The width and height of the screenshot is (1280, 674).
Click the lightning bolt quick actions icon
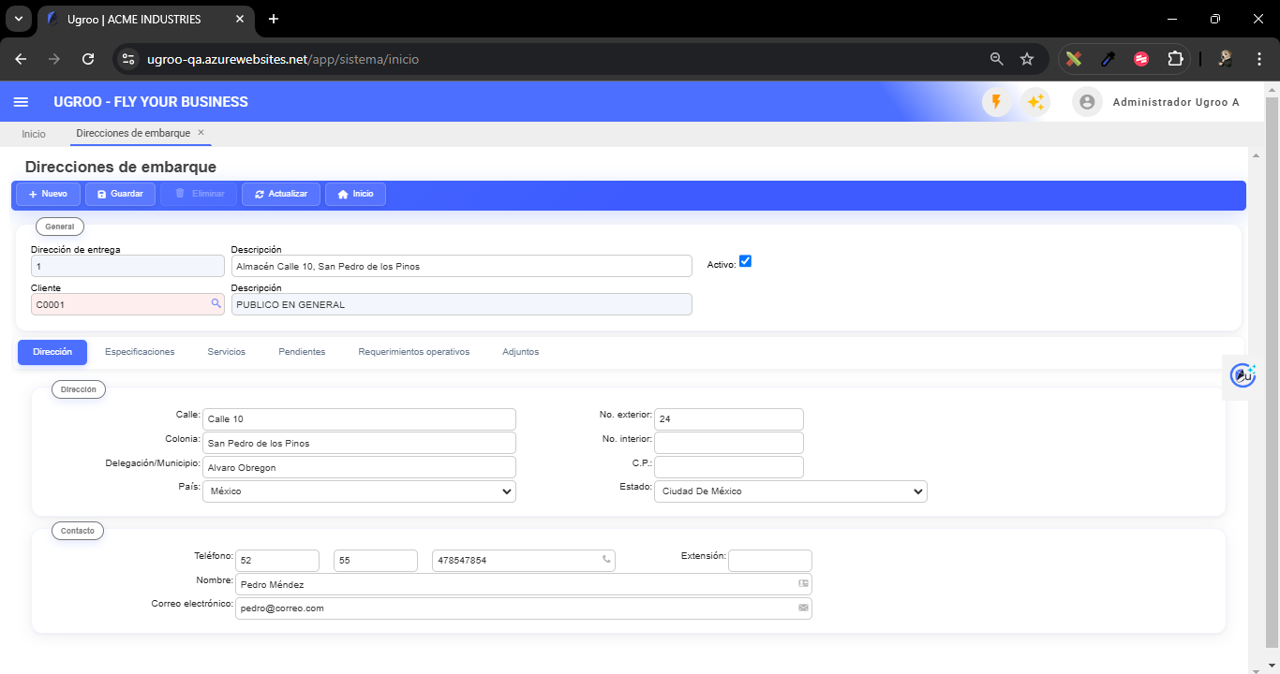996,102
